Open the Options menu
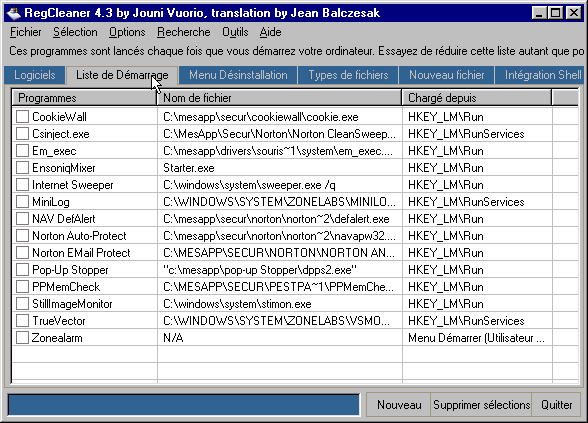This screenshot has height=423, width=588. click(127, 32)
